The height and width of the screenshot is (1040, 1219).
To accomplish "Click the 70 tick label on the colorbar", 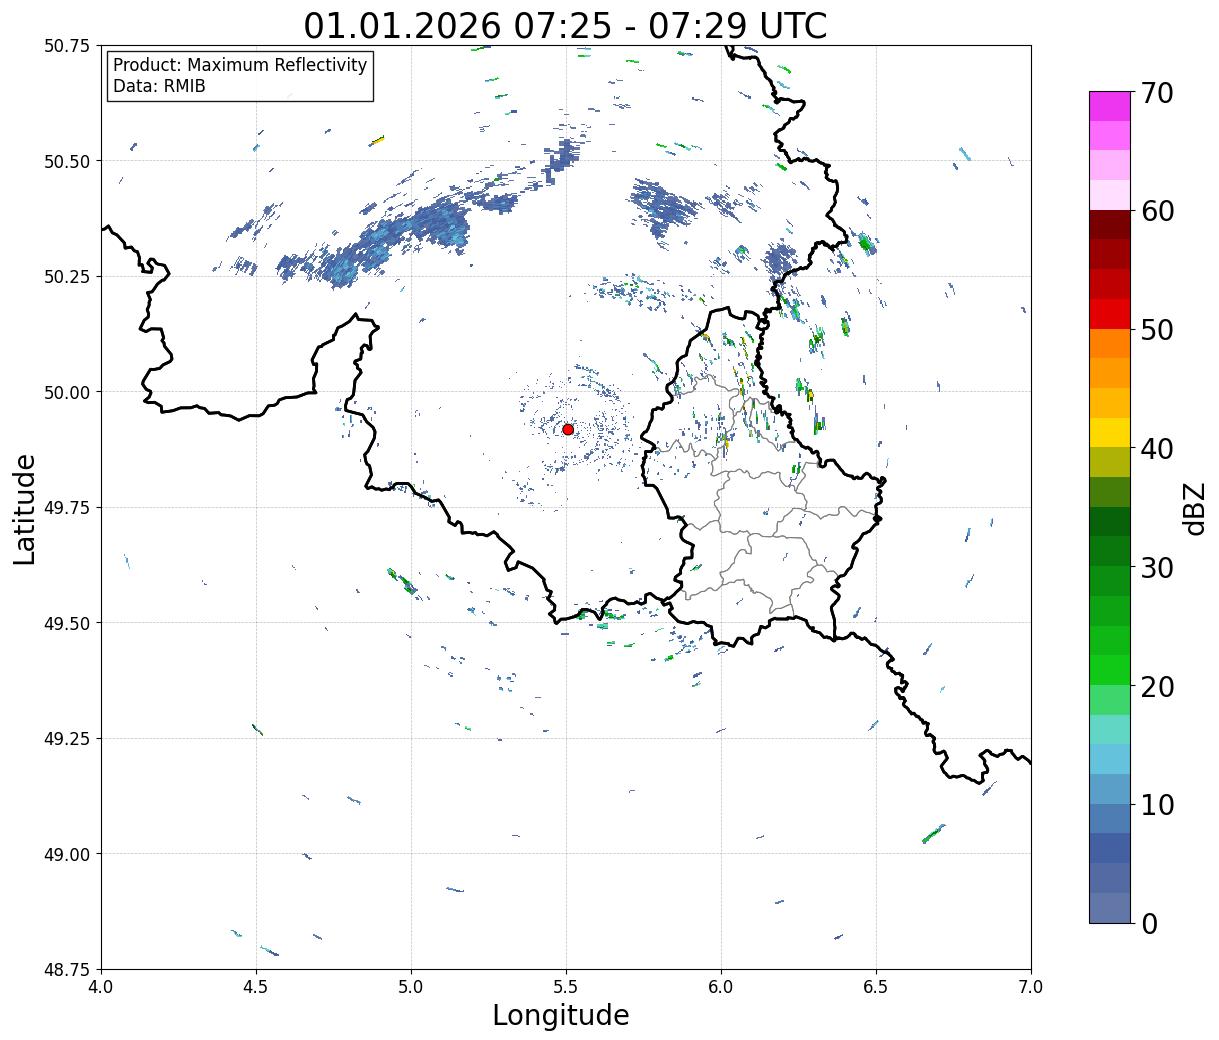I will click(1156, 93).
